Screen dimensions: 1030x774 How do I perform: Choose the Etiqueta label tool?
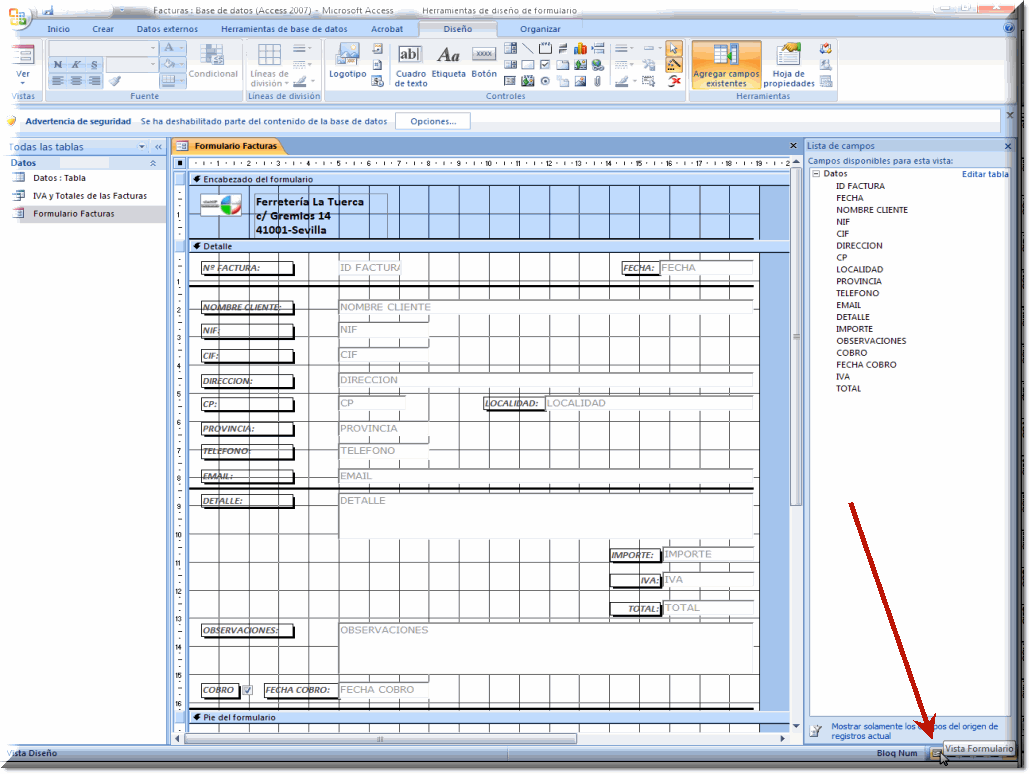coord(449,62)
